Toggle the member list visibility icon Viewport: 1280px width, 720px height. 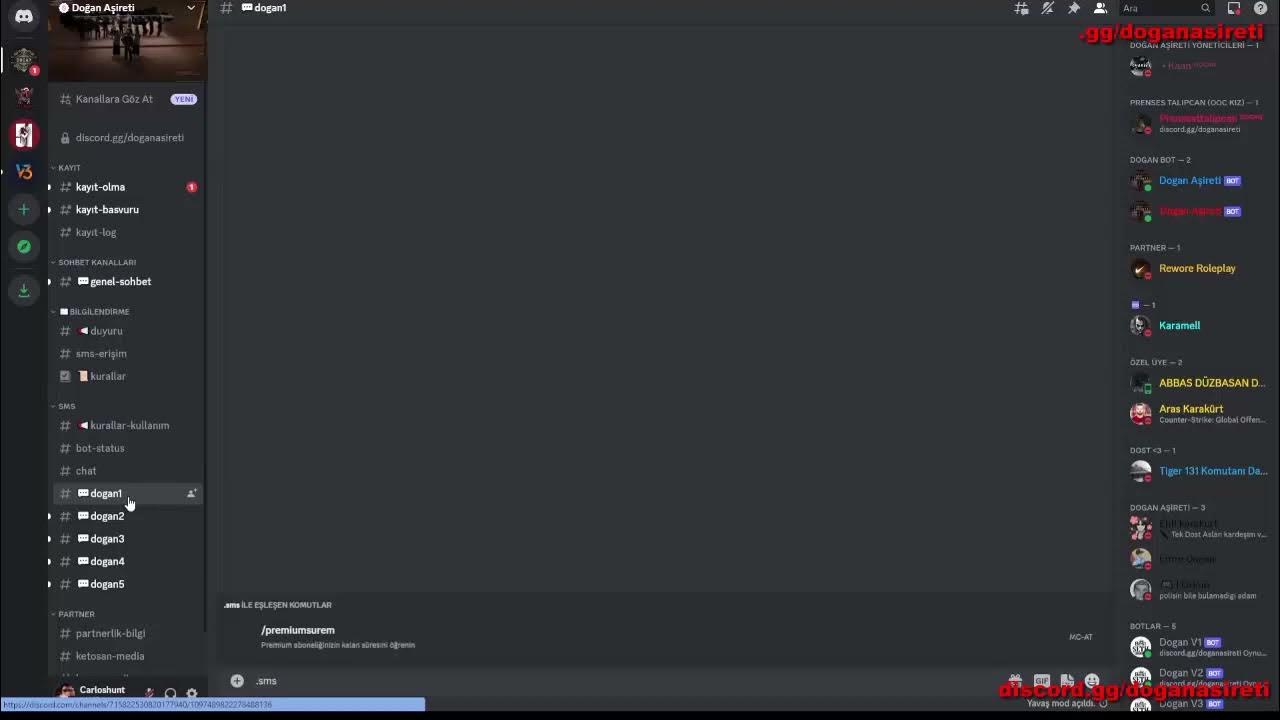point(1100,8)
